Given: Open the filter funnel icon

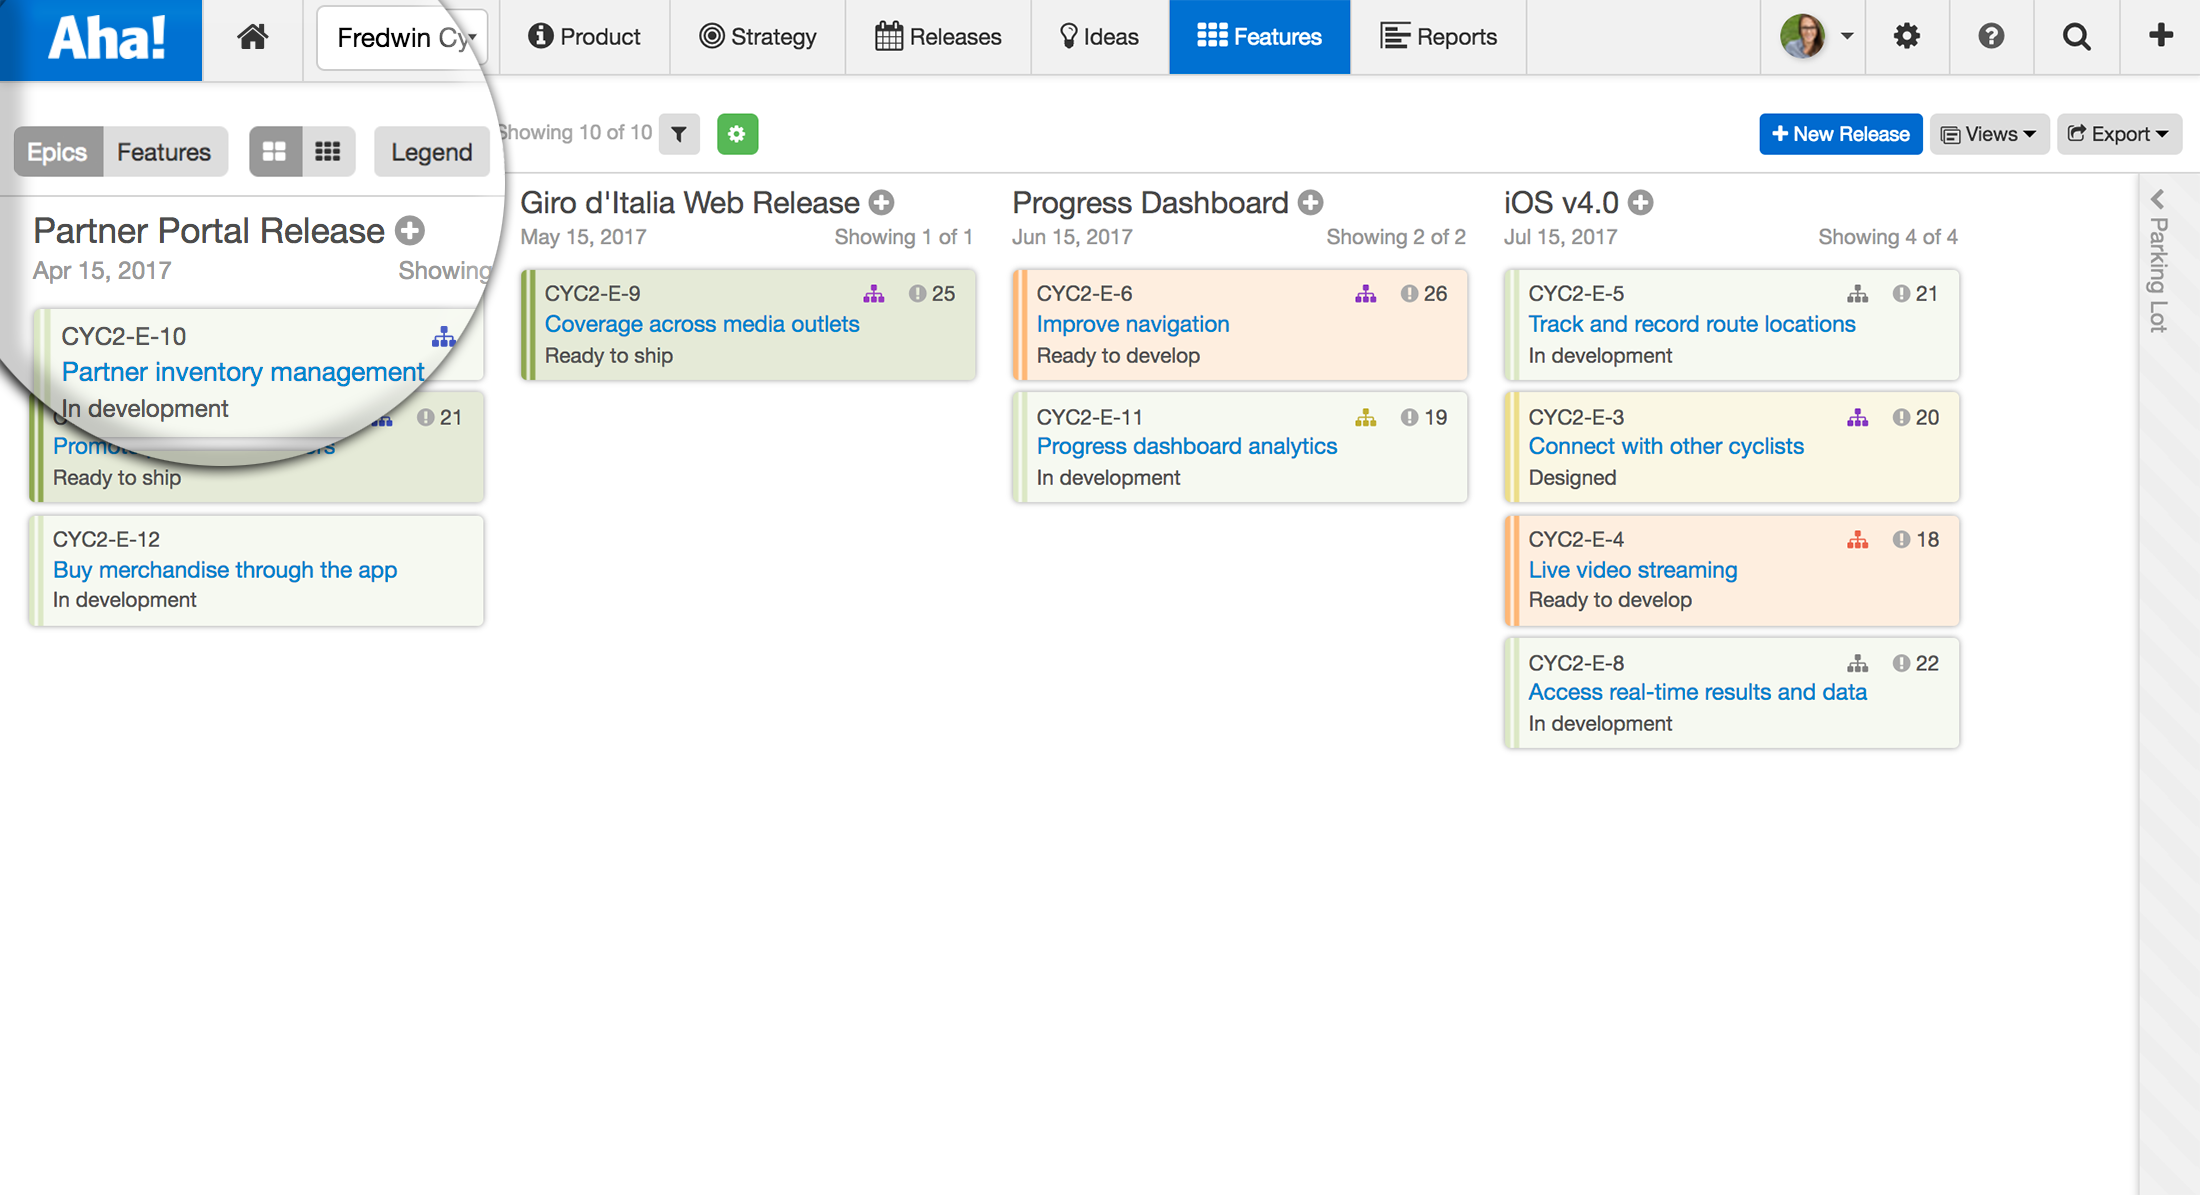Looking at the screenshot, I should [x=679, y=134].
